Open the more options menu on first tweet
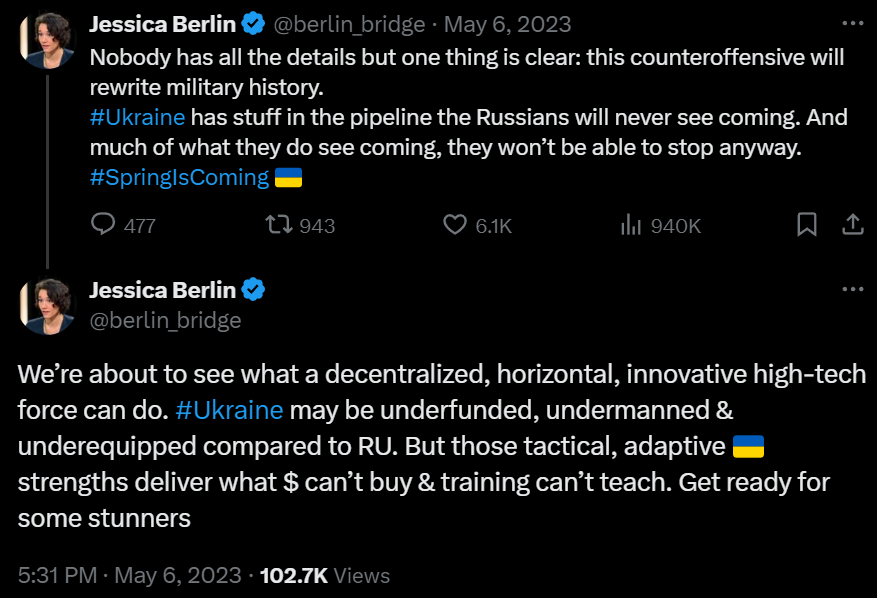This screenshot has width=877, height=598. click(852, 23)
